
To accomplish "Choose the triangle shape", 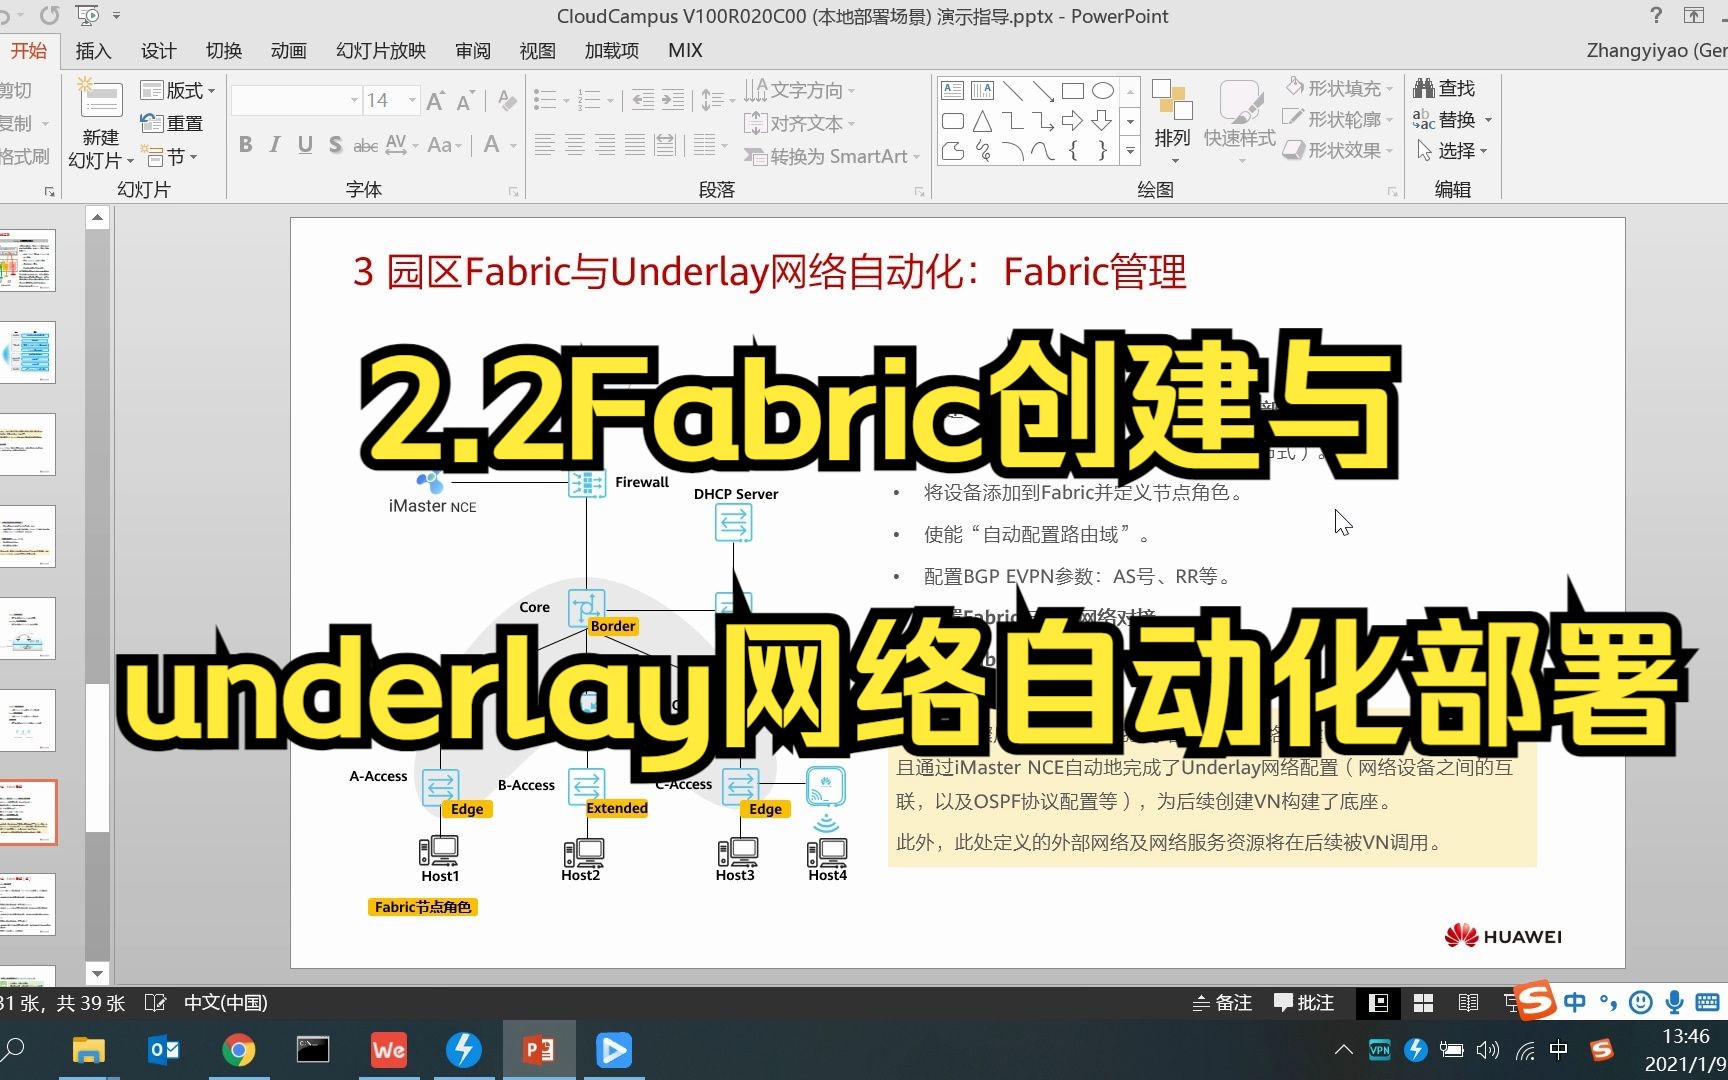I will click(983, 121).
